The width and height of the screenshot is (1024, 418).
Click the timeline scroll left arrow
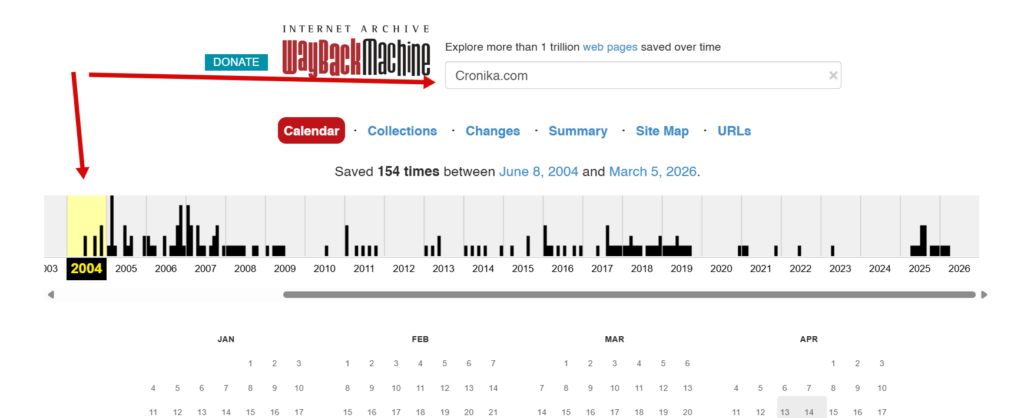pyautogui.click(x=51, y=295)
